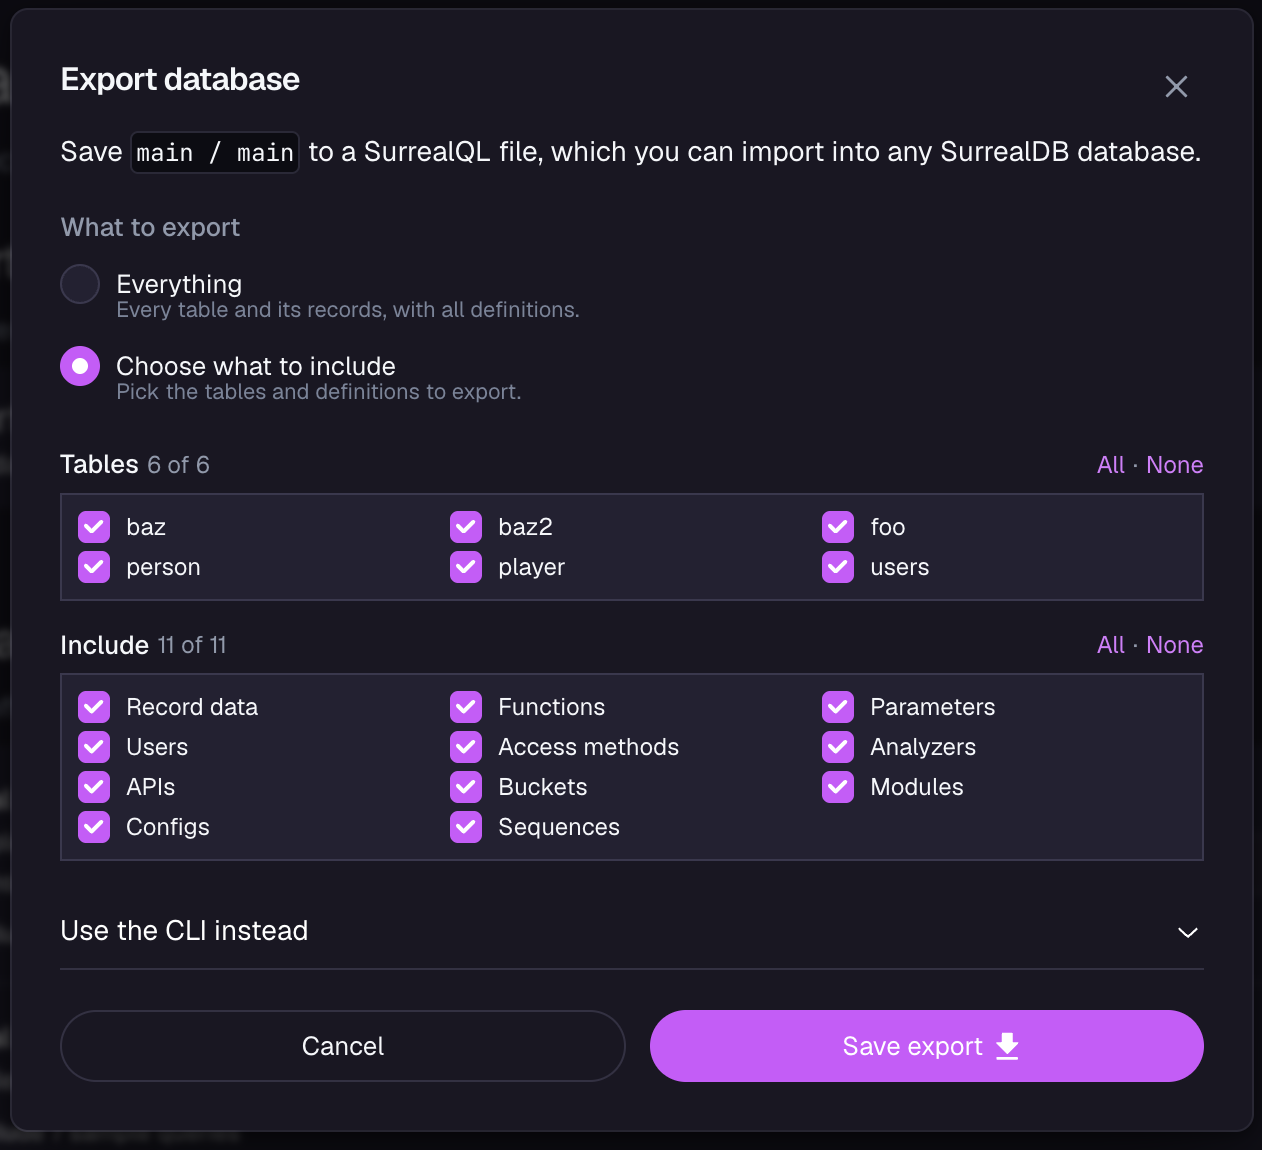Image resolution: width=1262 pixels, height=1150 pixels.
Task: Select Choose what to include radio option
Action: pyautogui.click(x=80, y=366)
